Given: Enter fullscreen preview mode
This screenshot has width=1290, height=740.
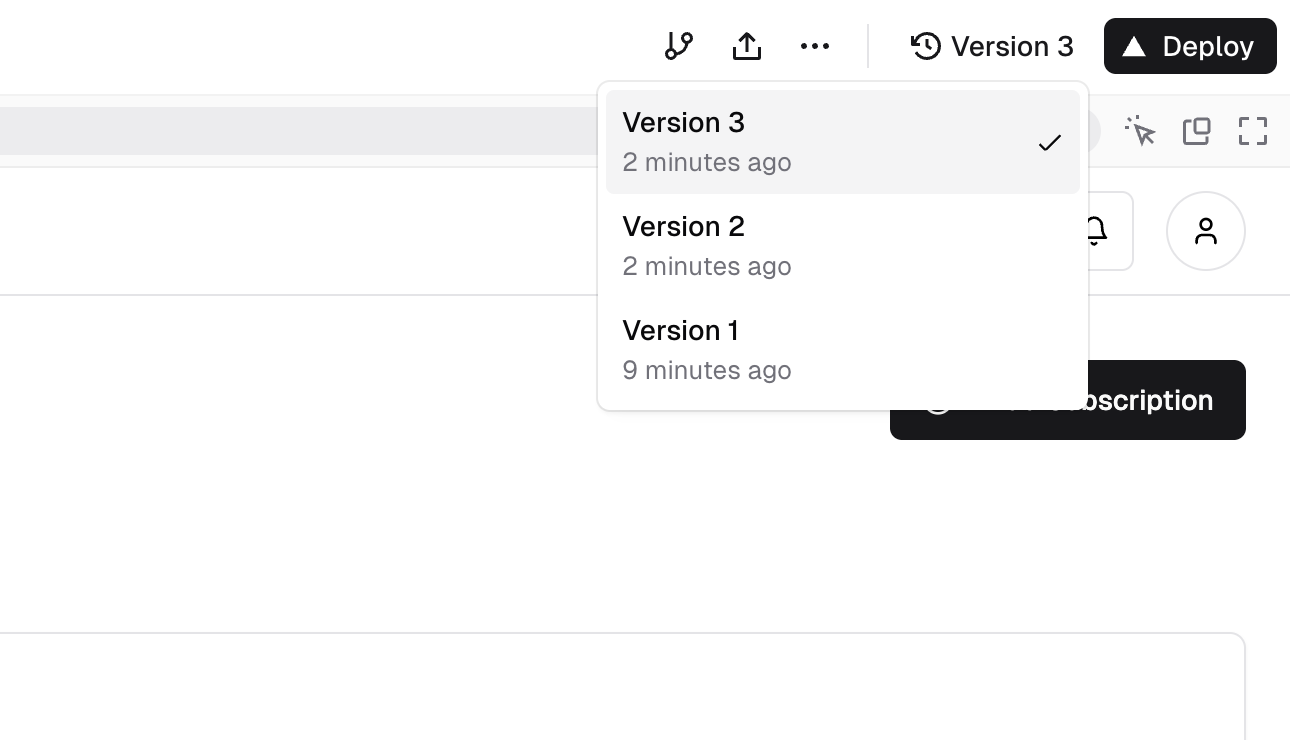Looking at the screenshot, I should (x=1253, y=131).
